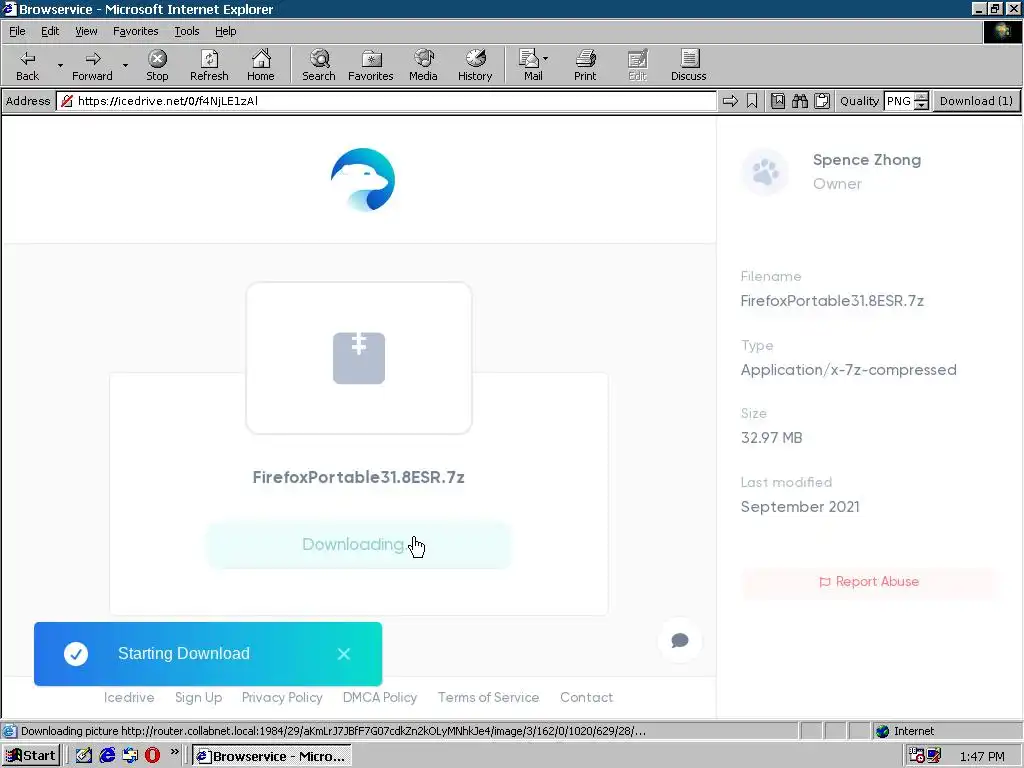Open the Terms of Service footer link
Image resolution: width=1024 pixels, height=768 pixels.
click(488, 697)
